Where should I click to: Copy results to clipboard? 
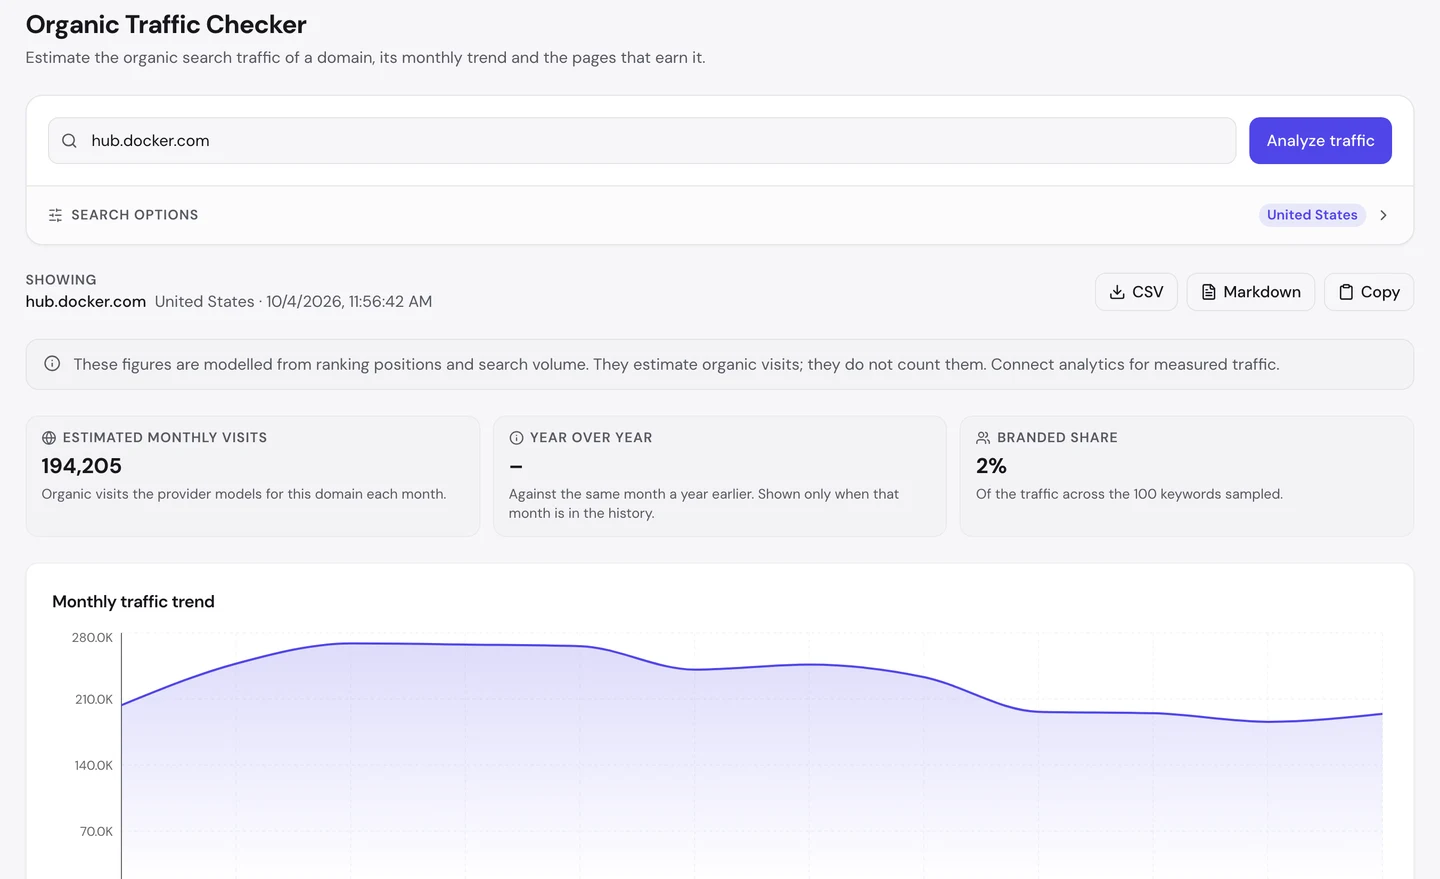[1369, 292]
